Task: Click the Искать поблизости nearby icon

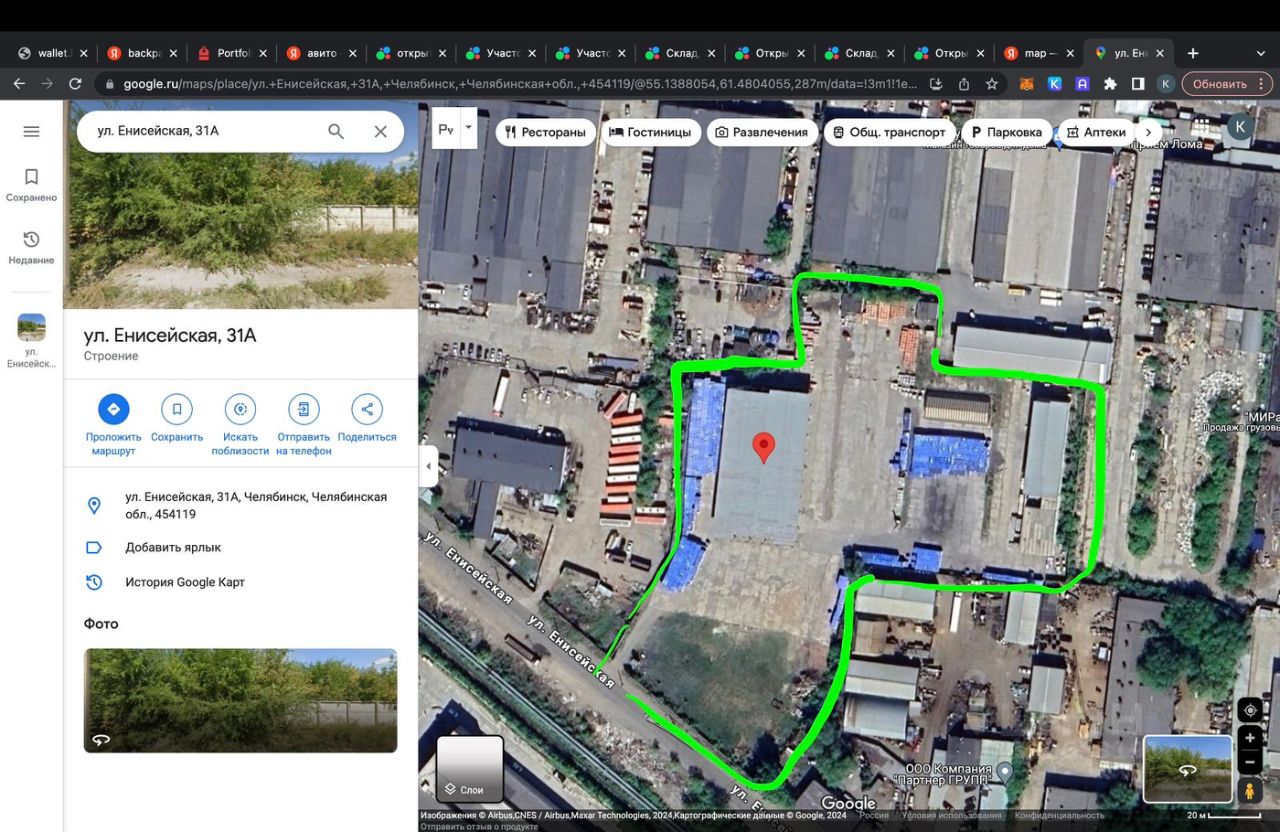Action: tap(240, 409)
